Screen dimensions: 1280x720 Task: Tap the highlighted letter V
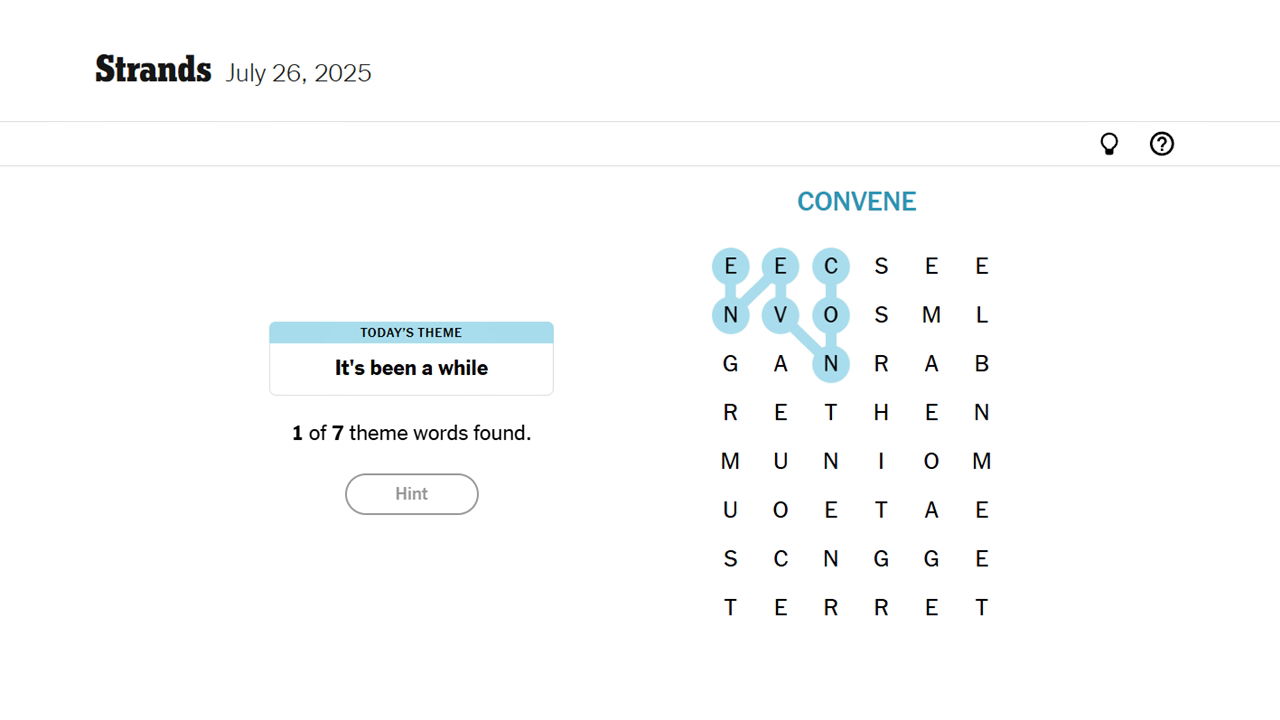(781, 315)
